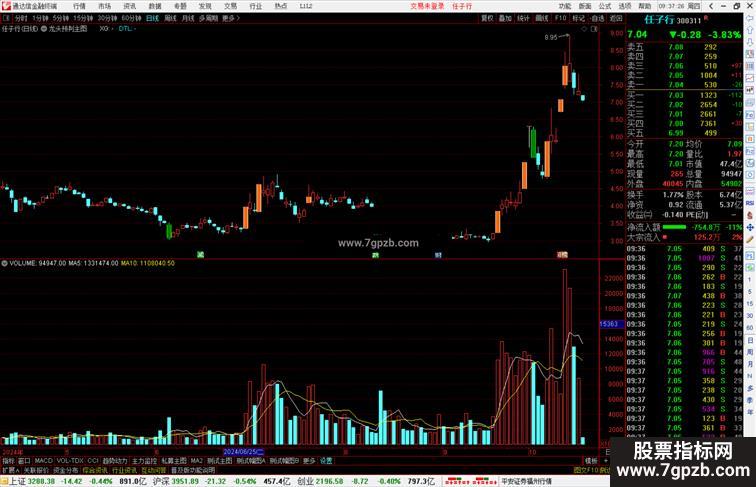Expand the 更多 periods chevron
Viewport: 756px width, 487px height.
point(231,18)
